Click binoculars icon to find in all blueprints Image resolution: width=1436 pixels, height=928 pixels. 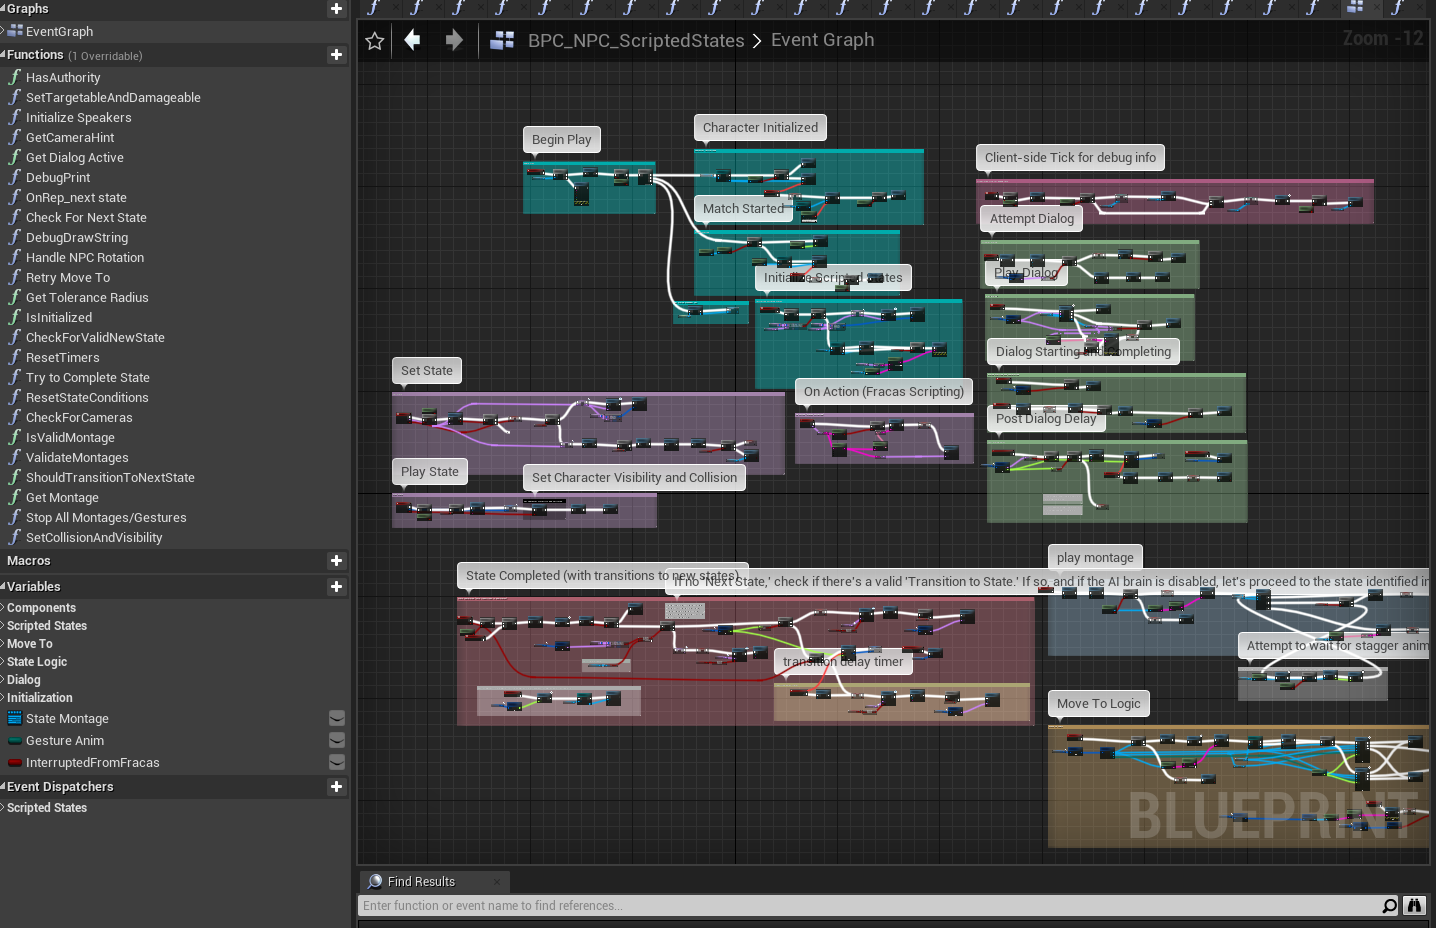click(1414, 906)
